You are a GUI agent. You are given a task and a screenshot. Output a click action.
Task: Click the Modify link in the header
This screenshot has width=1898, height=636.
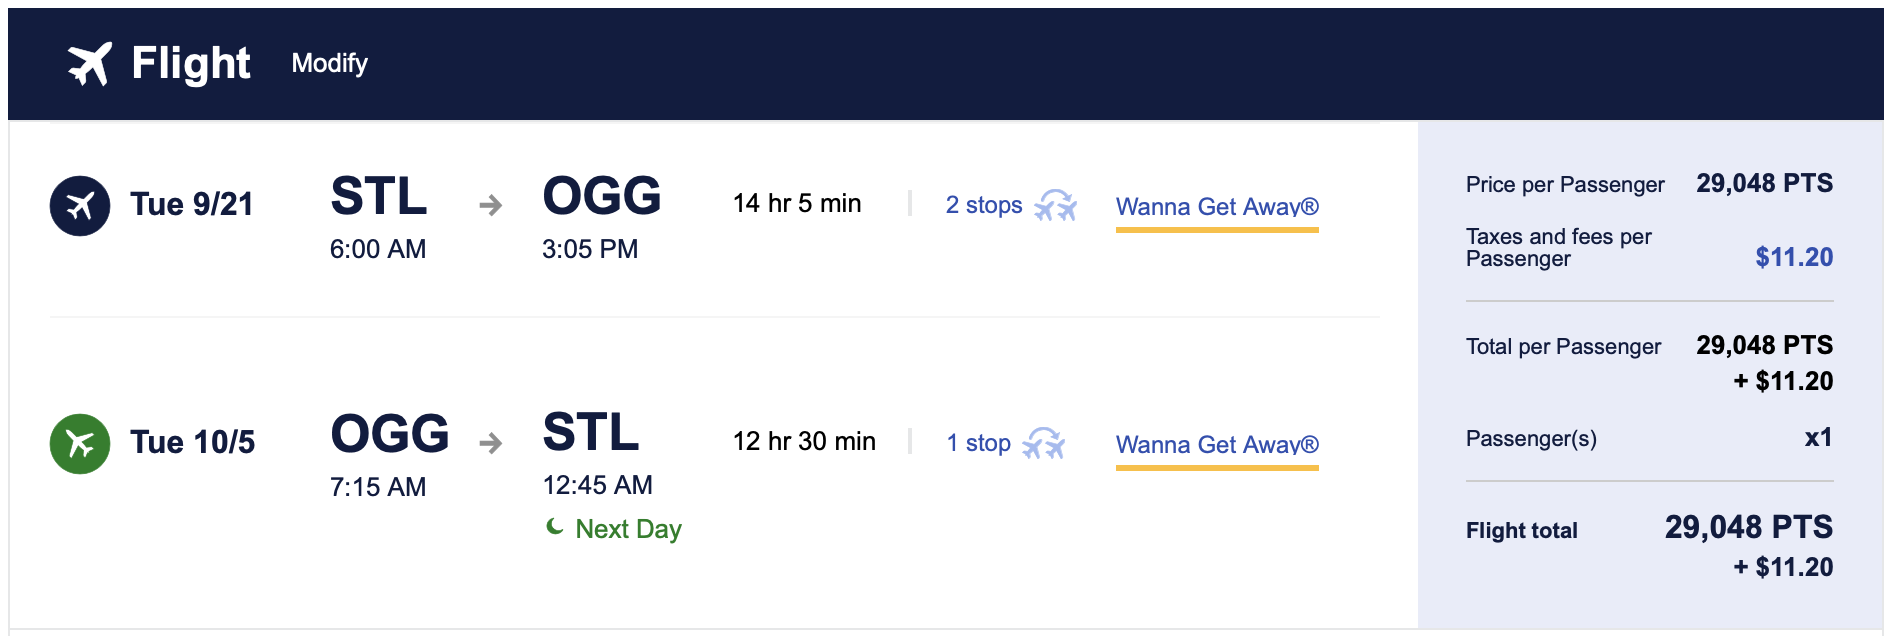[x=329, y=63]
